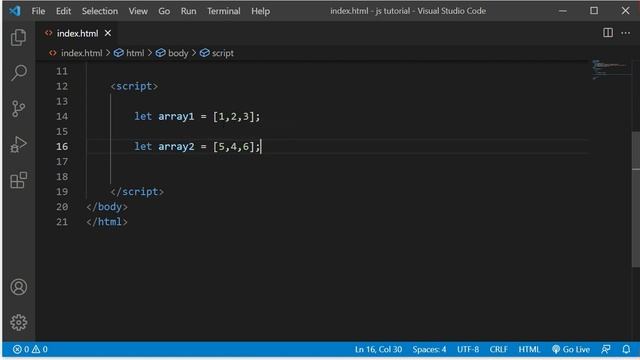The image size is (640, 360).
Task: Click the vertical editor scrollbar
Action: [x=636, y=199]
